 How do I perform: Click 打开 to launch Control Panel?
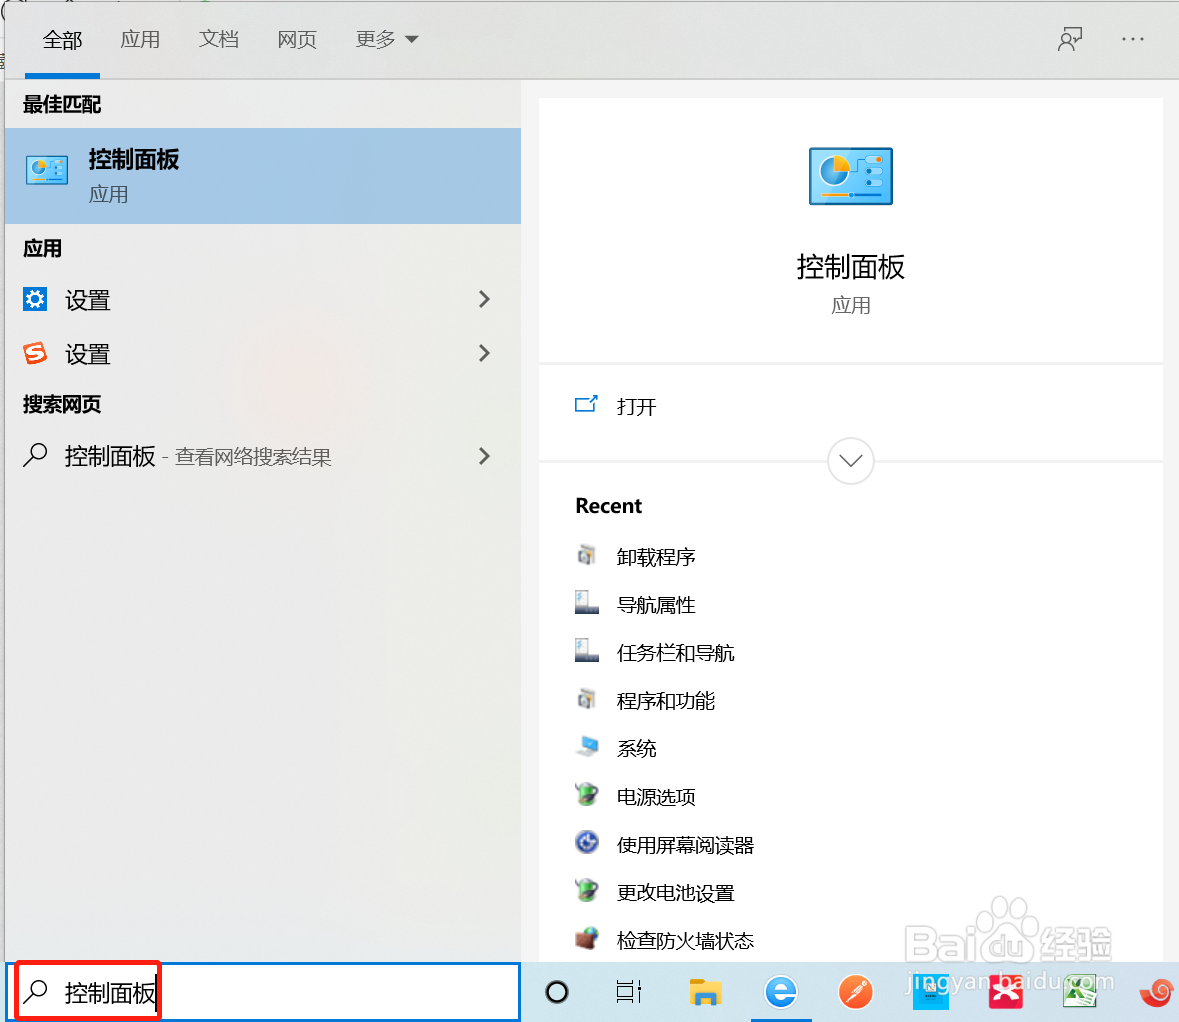tap(637, 406)
